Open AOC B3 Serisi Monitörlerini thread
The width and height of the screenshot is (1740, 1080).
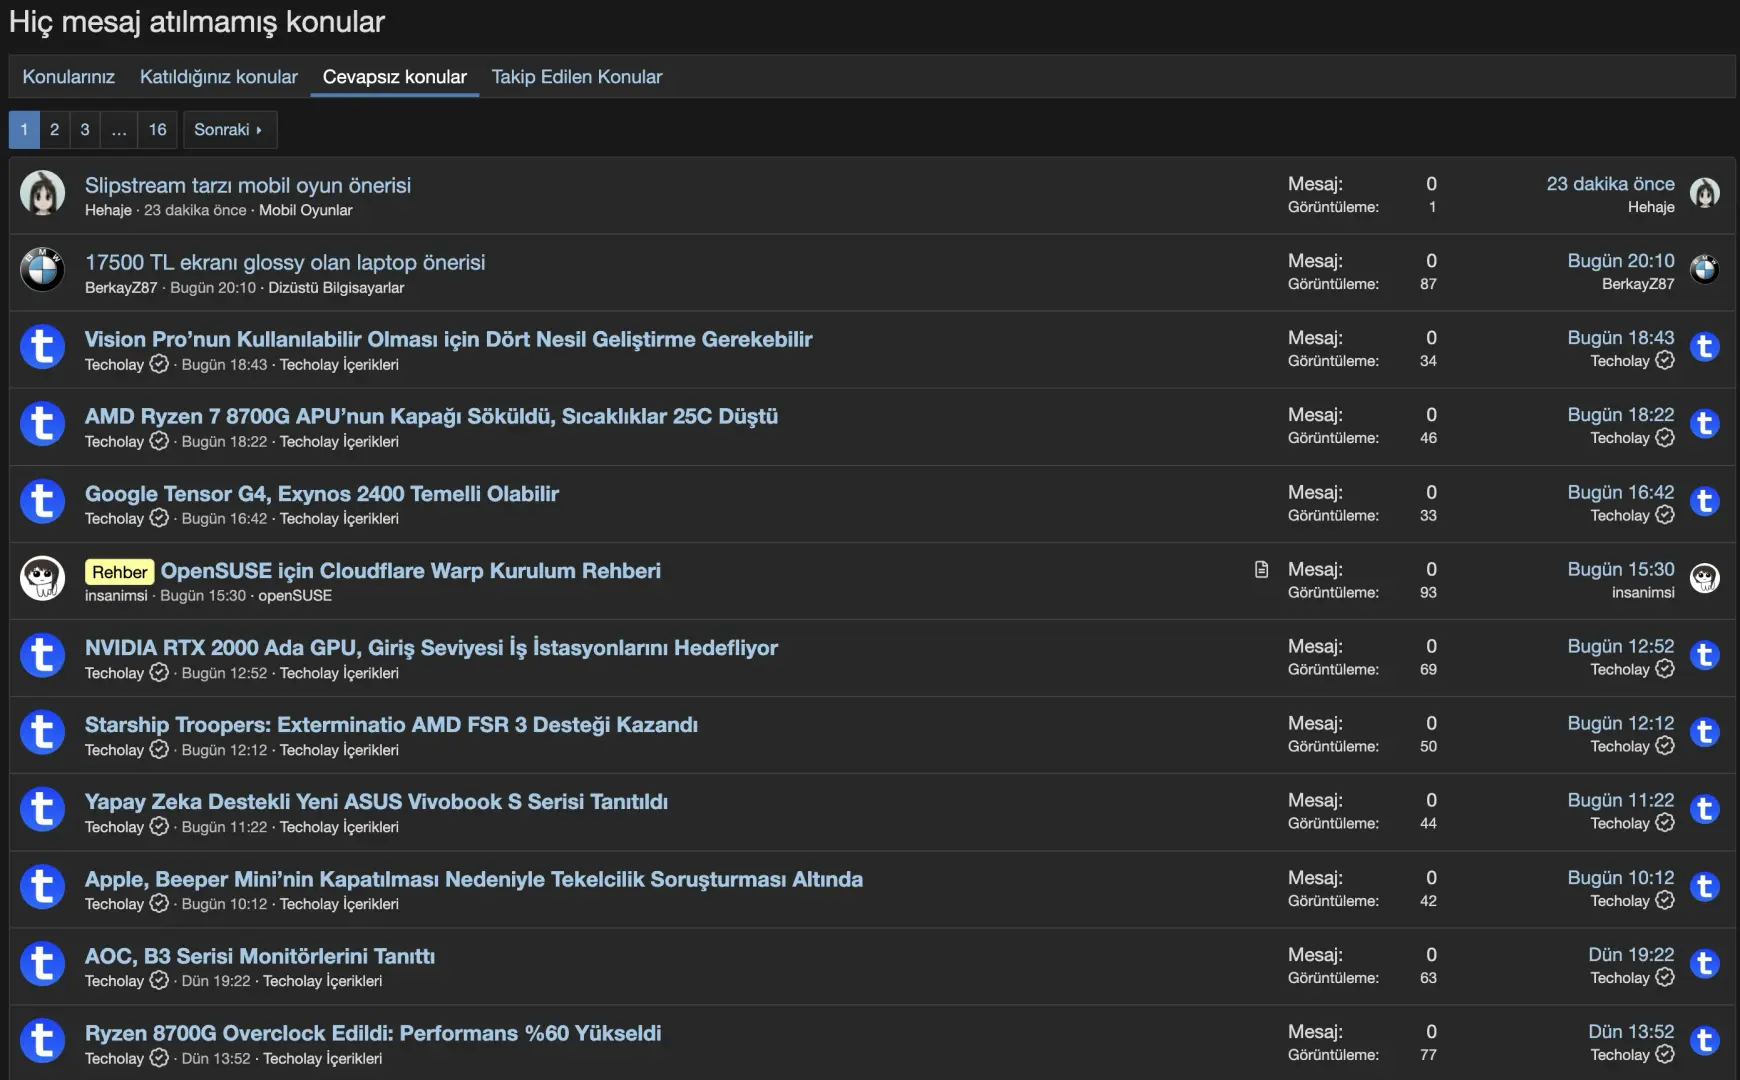tap(260, 956)
